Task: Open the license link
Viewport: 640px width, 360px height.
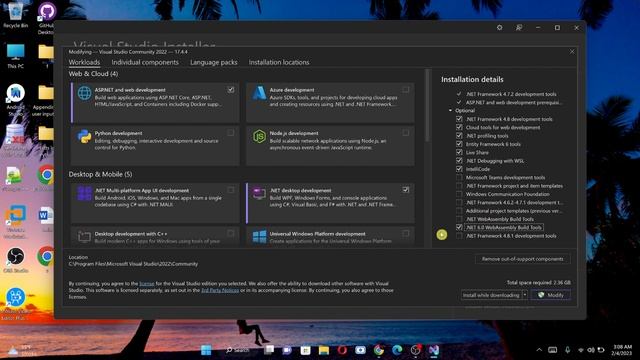Action: [x=147, y=283]
